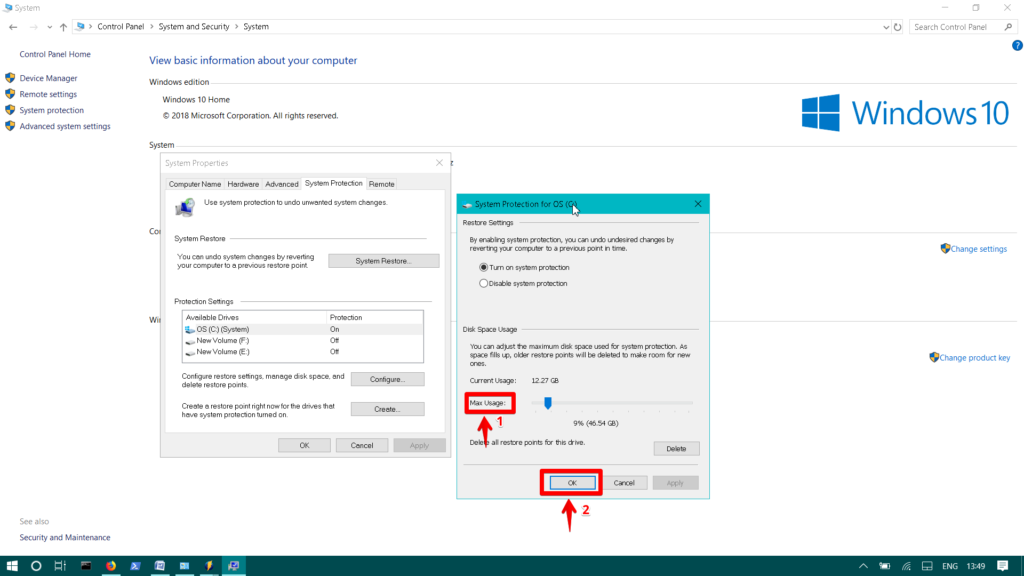This screenshot has width=1024, height=576.
Task: Open System protection sidebar link
Action: [x=52, y=110]
